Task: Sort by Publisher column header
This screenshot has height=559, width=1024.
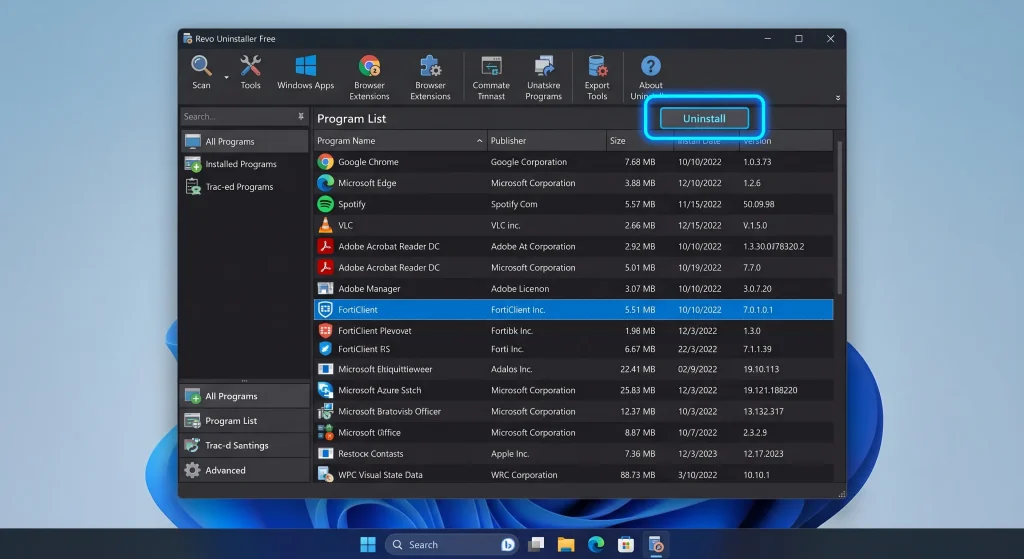Action: coord(547,140)
